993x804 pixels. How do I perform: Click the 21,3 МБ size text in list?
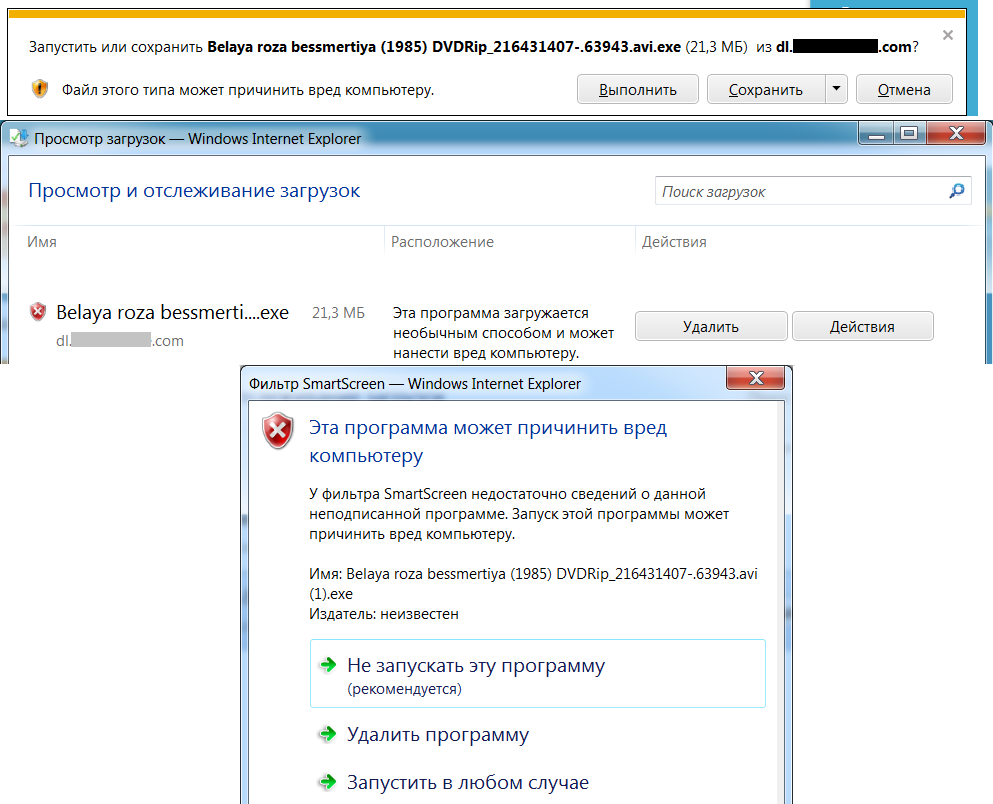[x=338, y=313]
